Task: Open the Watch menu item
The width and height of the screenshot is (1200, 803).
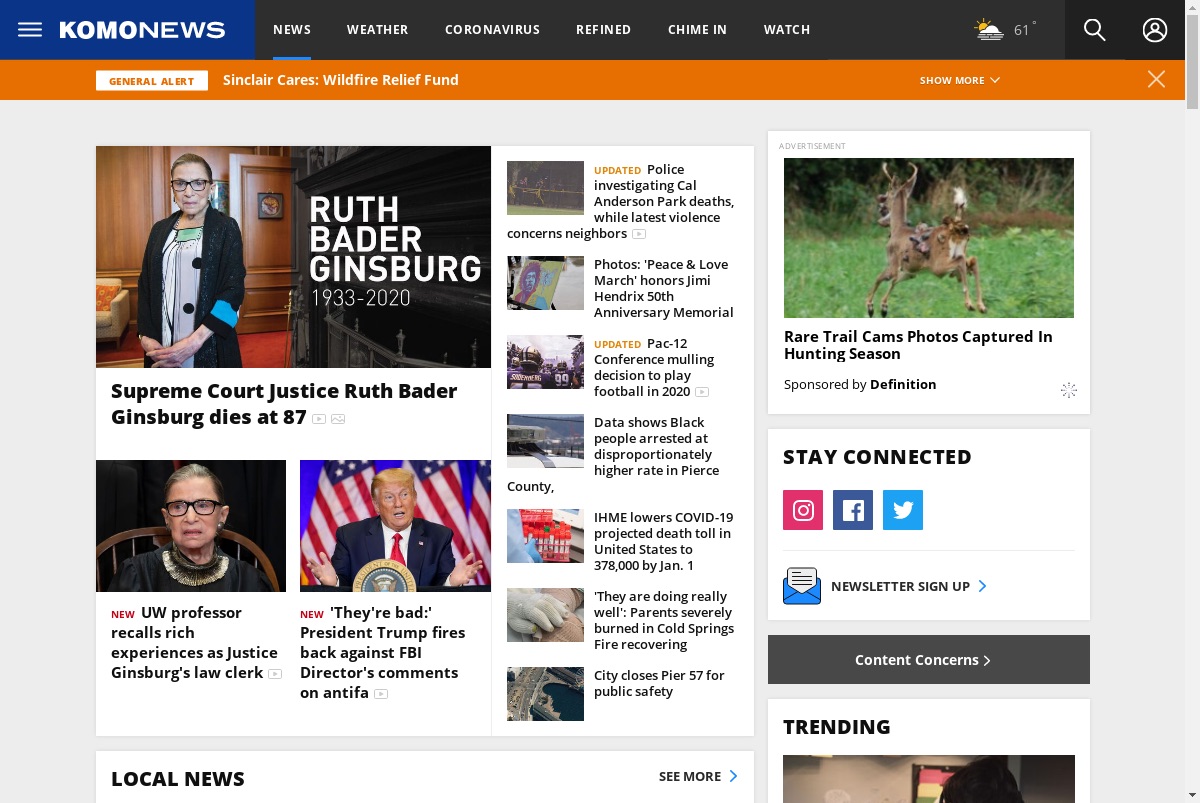Action: 787,30
